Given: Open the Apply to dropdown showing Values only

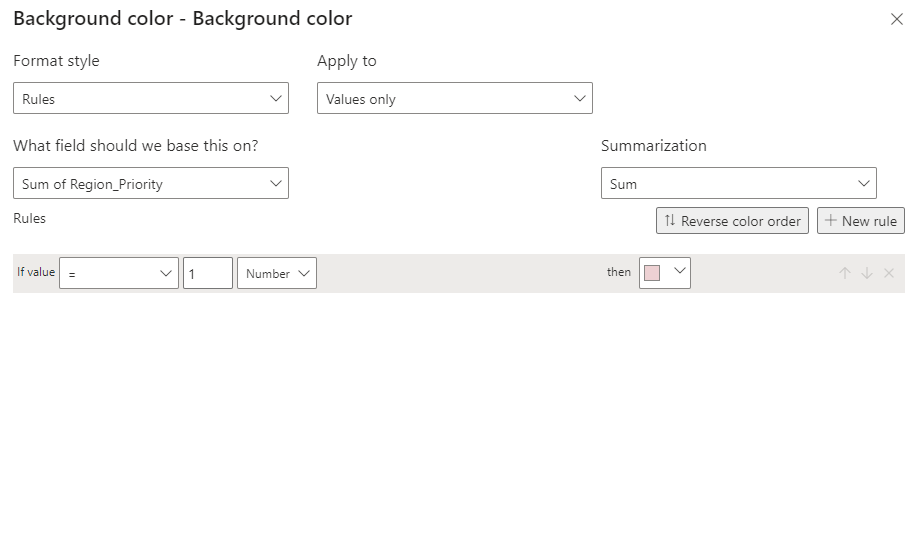Looking at the screenshot, I should 454,98.
